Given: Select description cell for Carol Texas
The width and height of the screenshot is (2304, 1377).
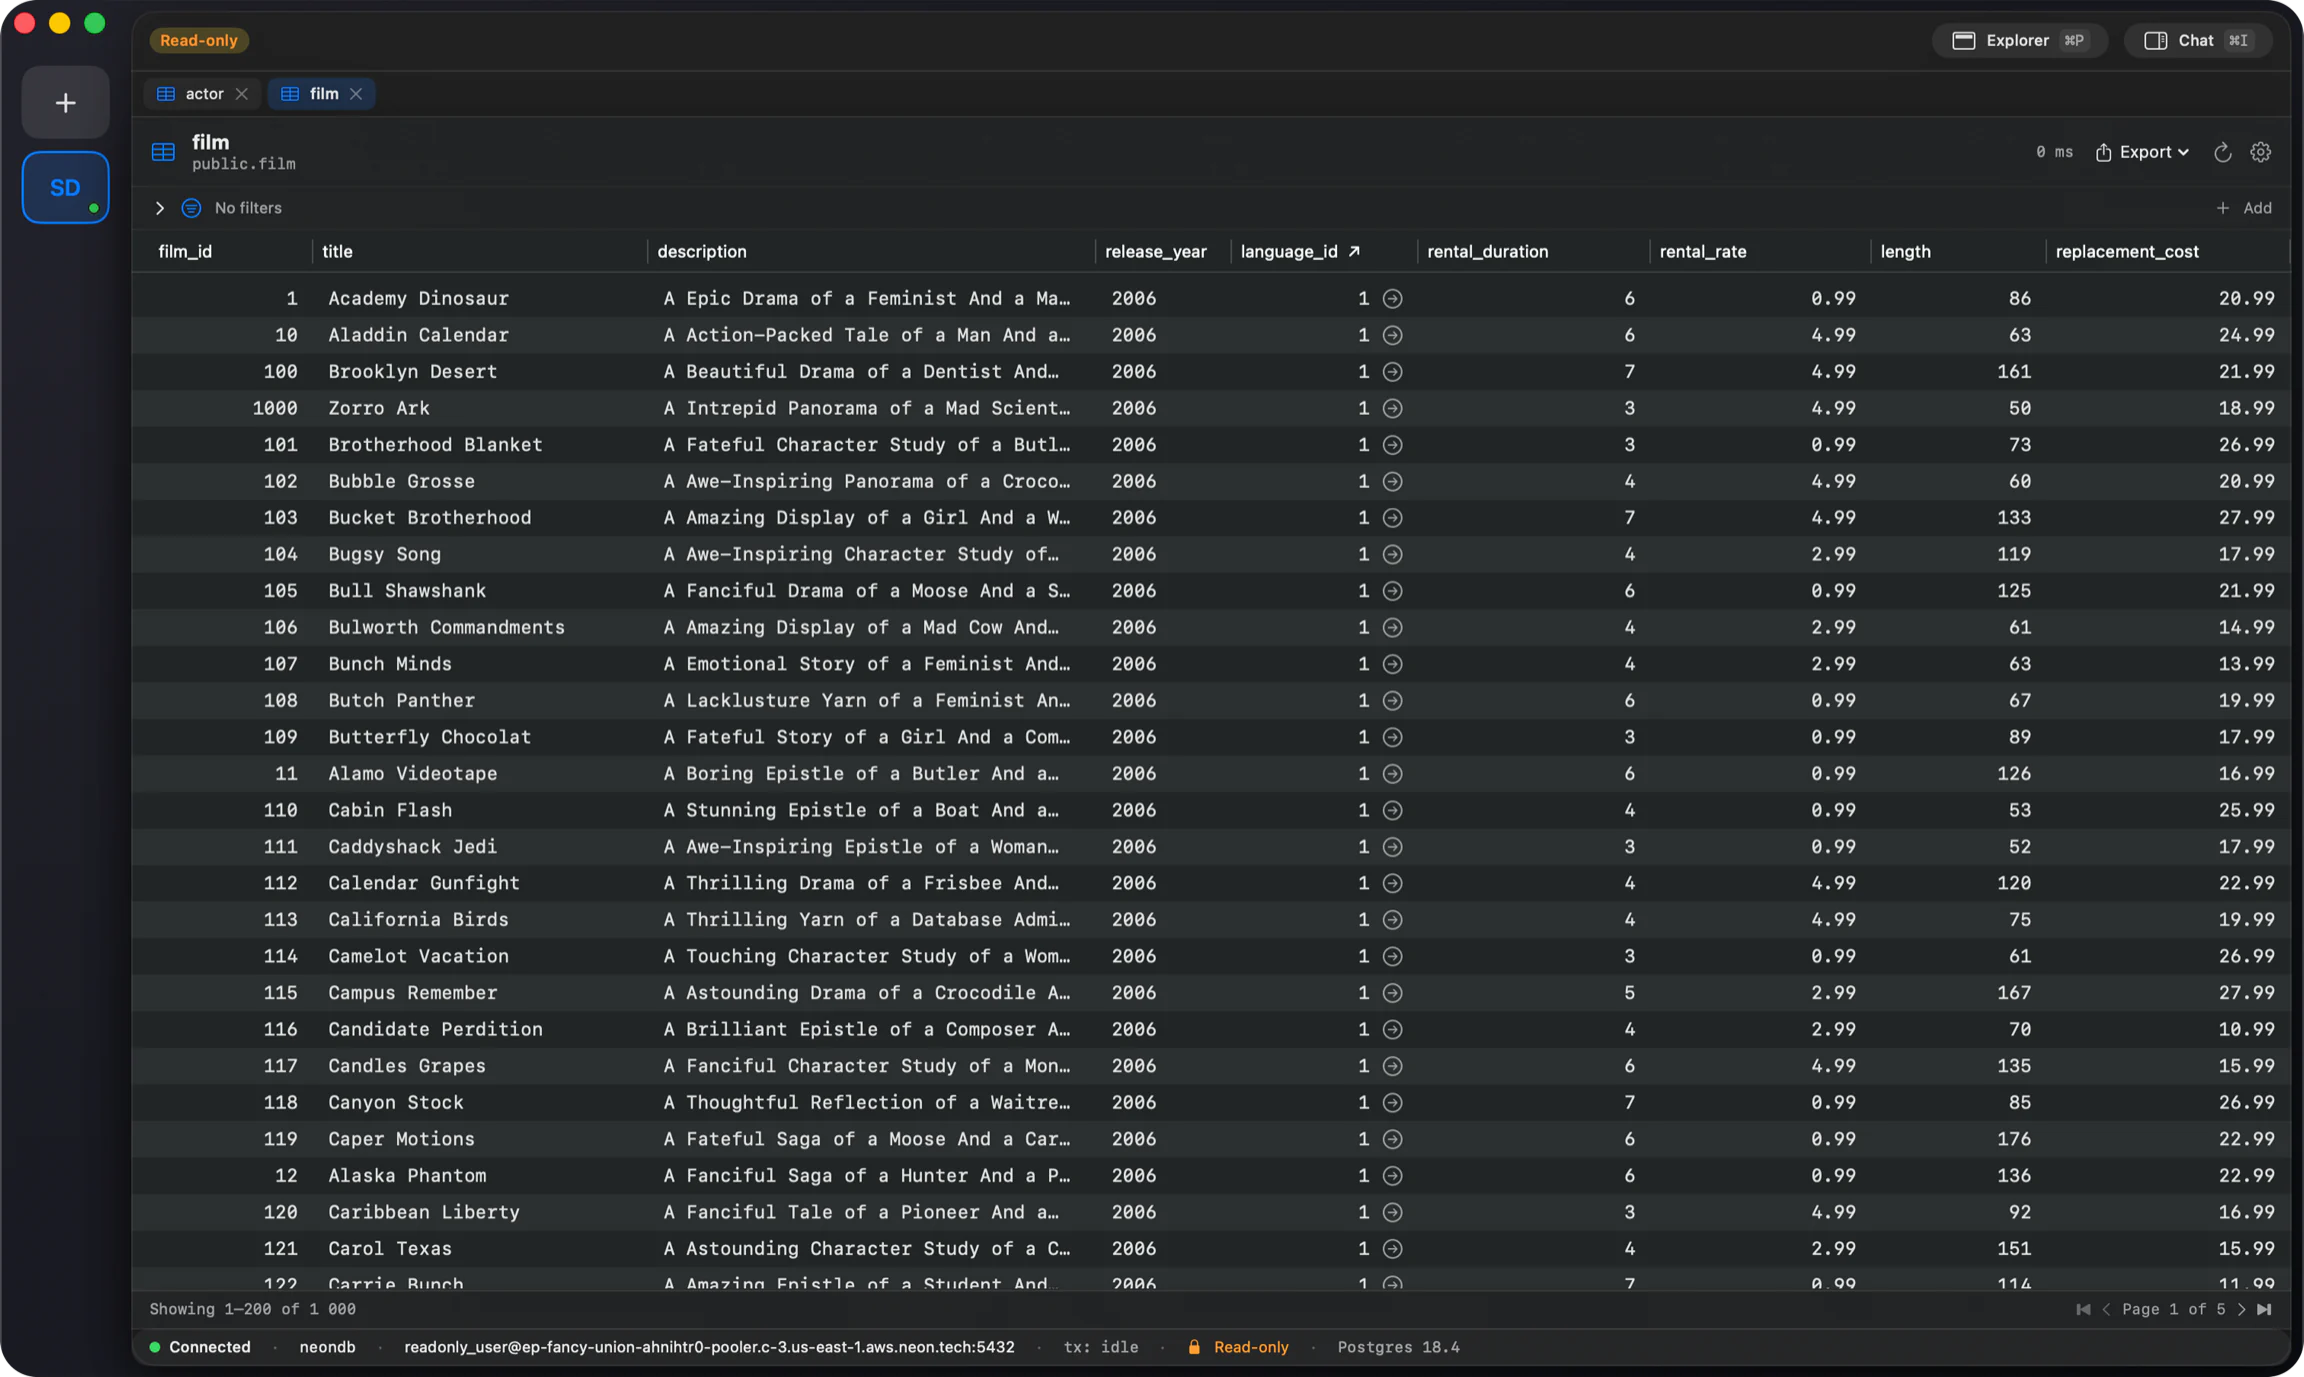Looking at the screenshot, I should tap(867, 1249).
